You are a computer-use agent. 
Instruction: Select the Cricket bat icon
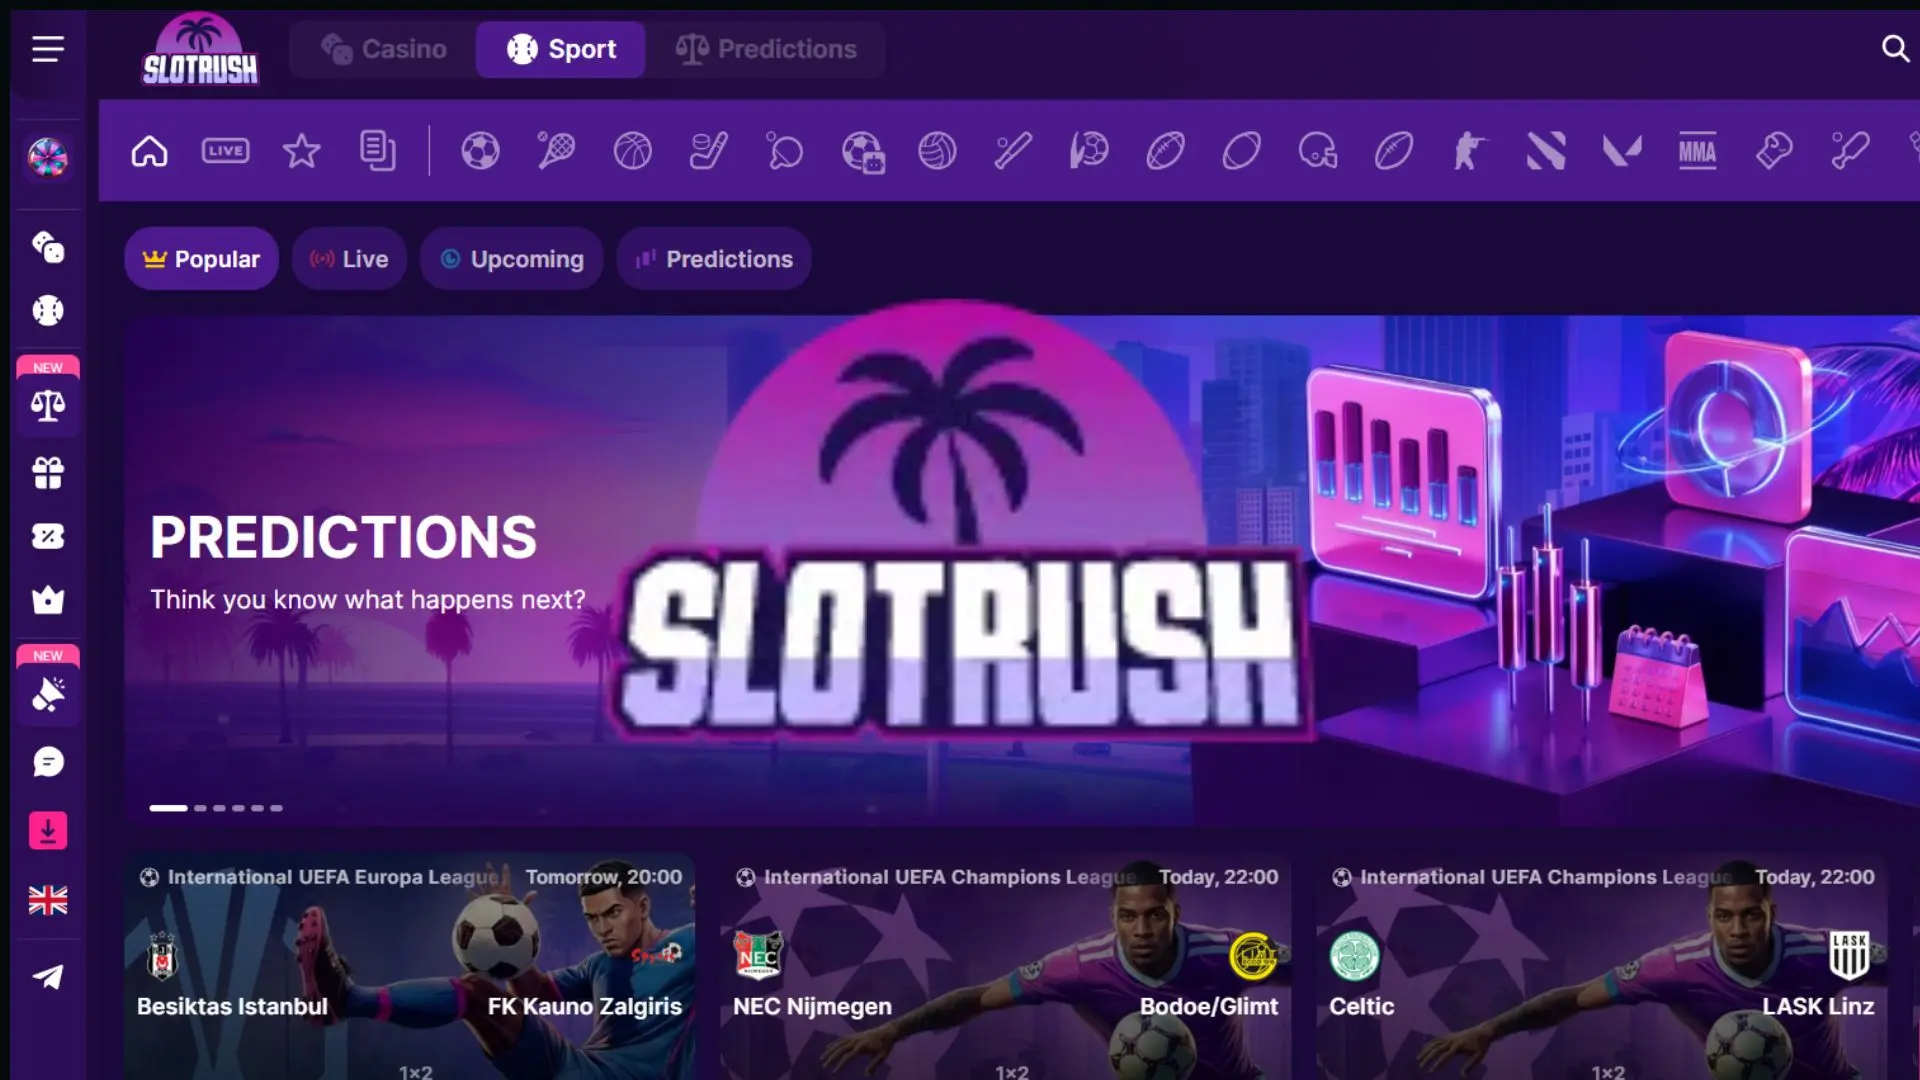tap(1850, 151)
